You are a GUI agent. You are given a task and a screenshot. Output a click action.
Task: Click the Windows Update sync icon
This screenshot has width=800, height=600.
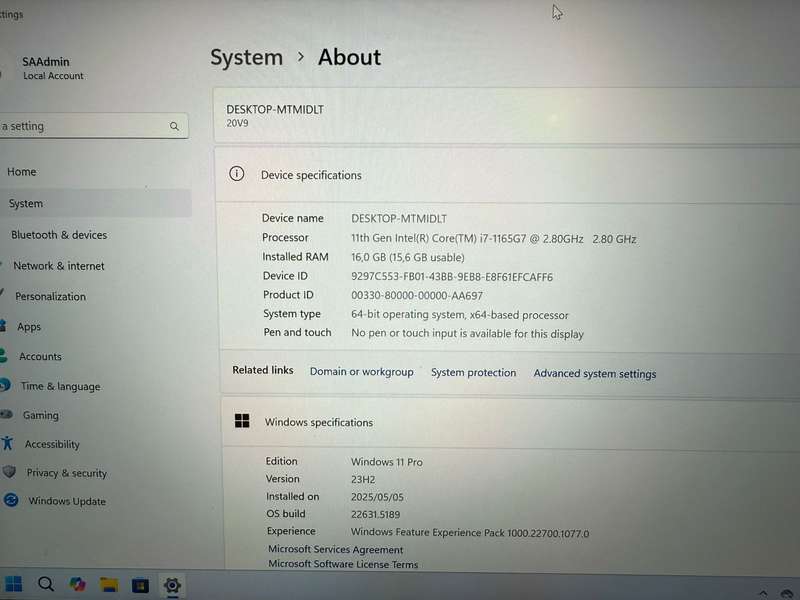coord(11,500)
